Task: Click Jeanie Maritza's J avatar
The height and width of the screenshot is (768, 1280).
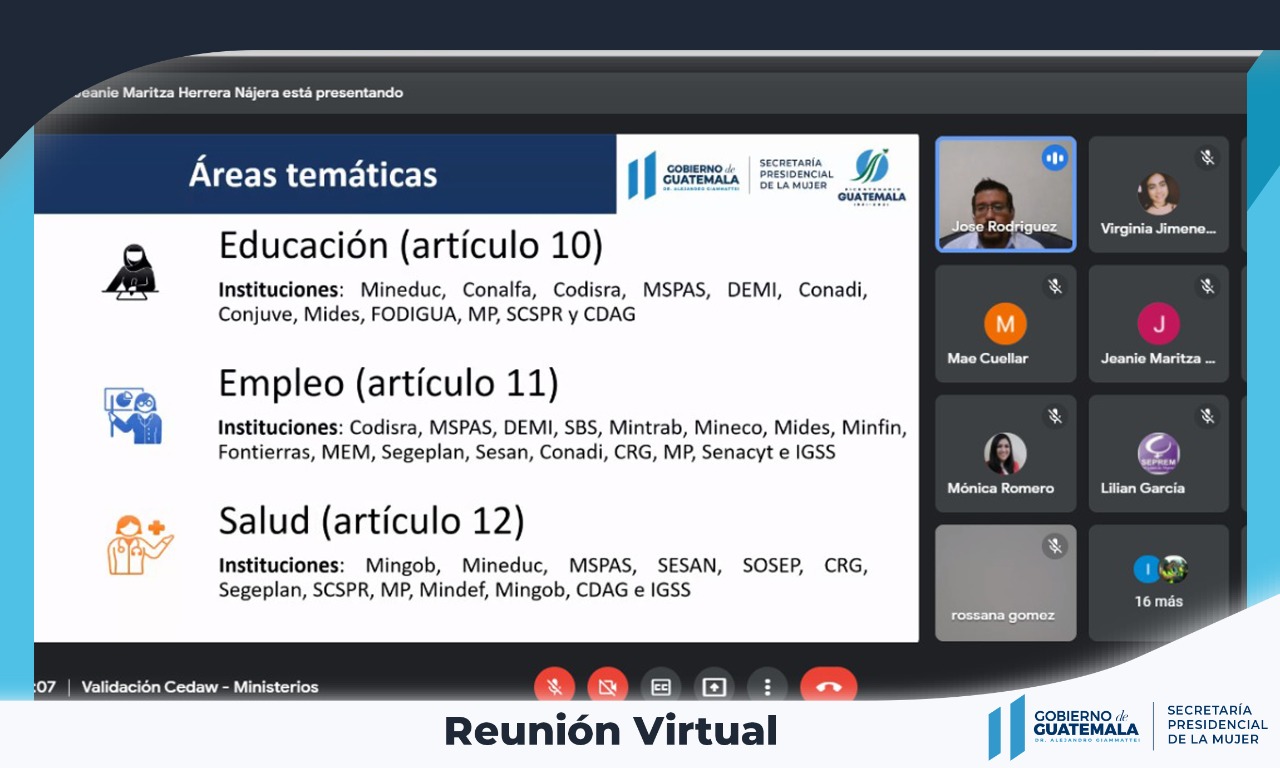Action: tap(1158, 324)
